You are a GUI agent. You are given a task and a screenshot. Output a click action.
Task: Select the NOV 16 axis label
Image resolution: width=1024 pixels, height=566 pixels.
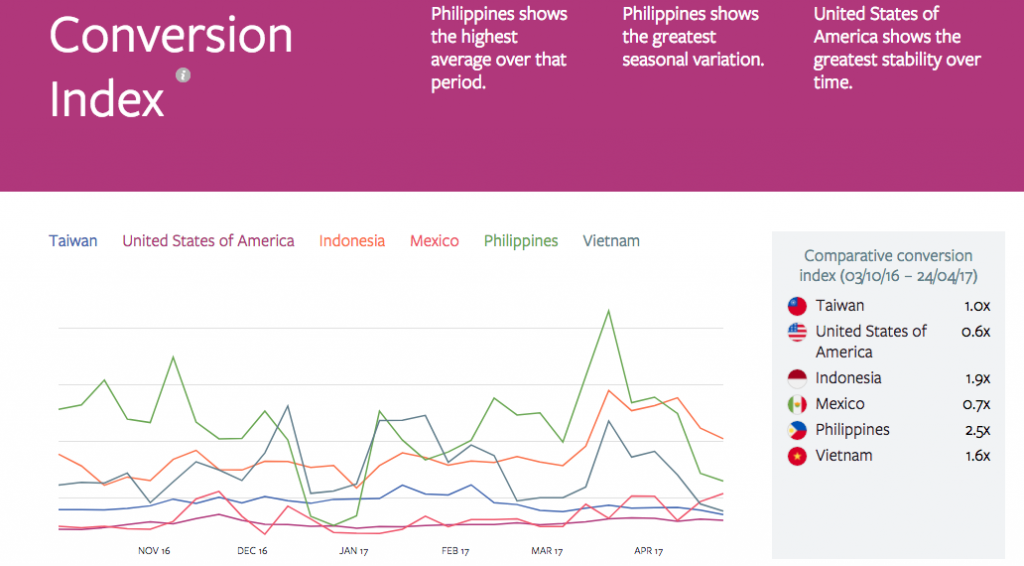pos(154,550)
